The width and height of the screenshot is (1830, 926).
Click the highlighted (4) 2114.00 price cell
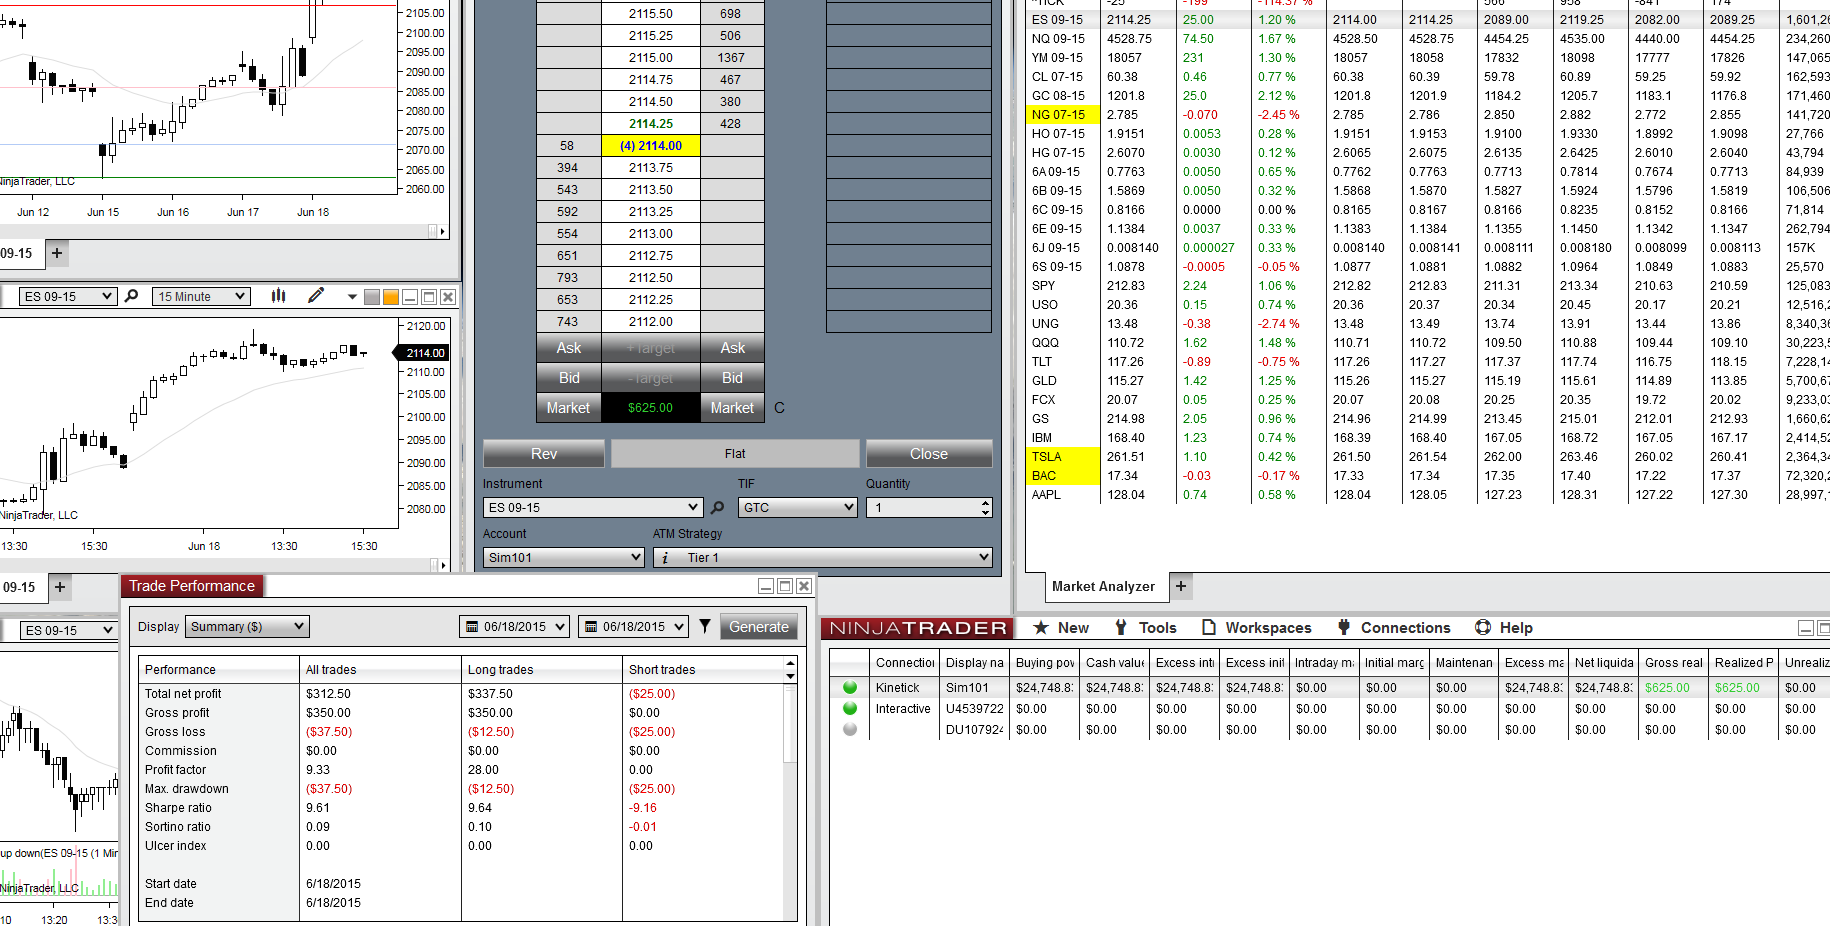pos(651,146)
